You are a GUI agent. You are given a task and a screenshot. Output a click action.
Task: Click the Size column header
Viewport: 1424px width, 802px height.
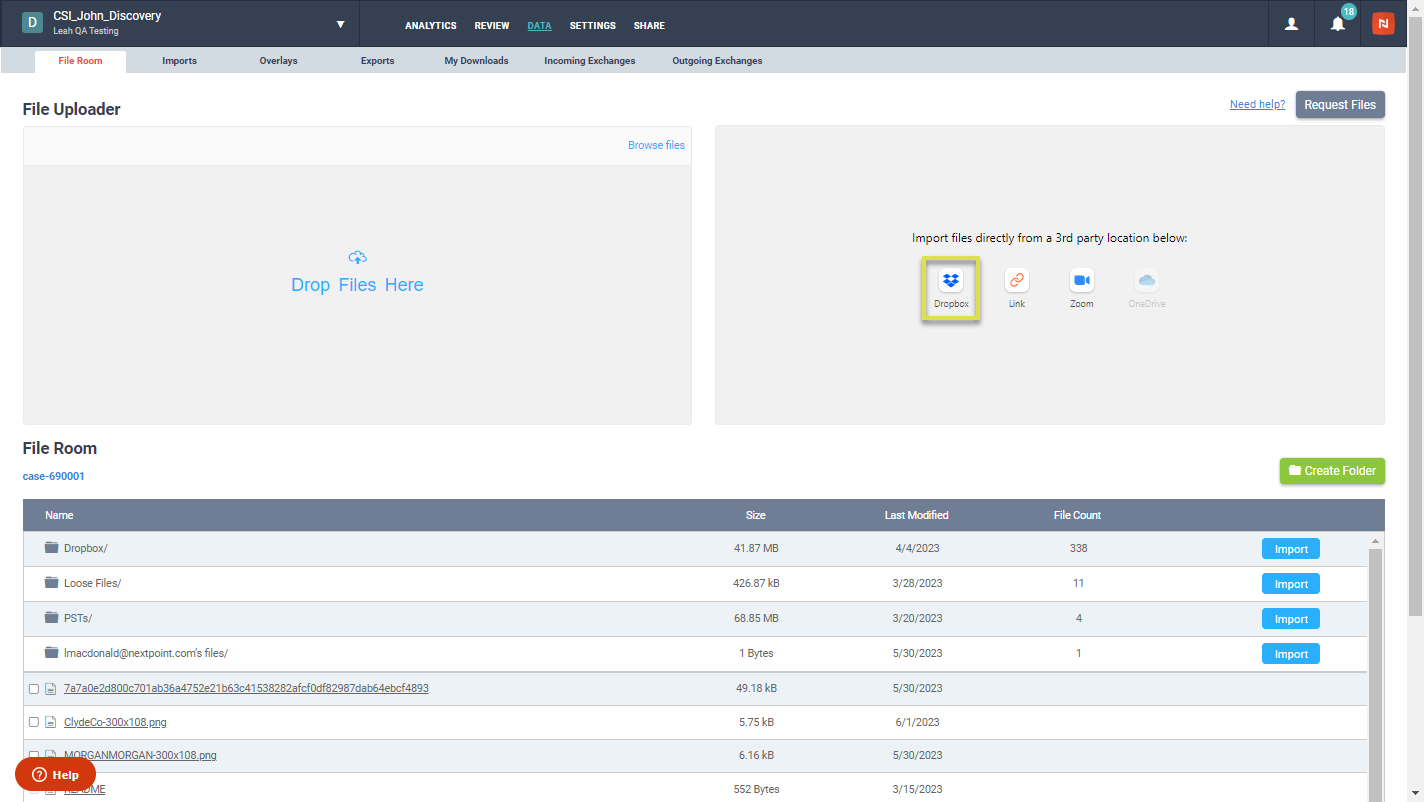756,515
